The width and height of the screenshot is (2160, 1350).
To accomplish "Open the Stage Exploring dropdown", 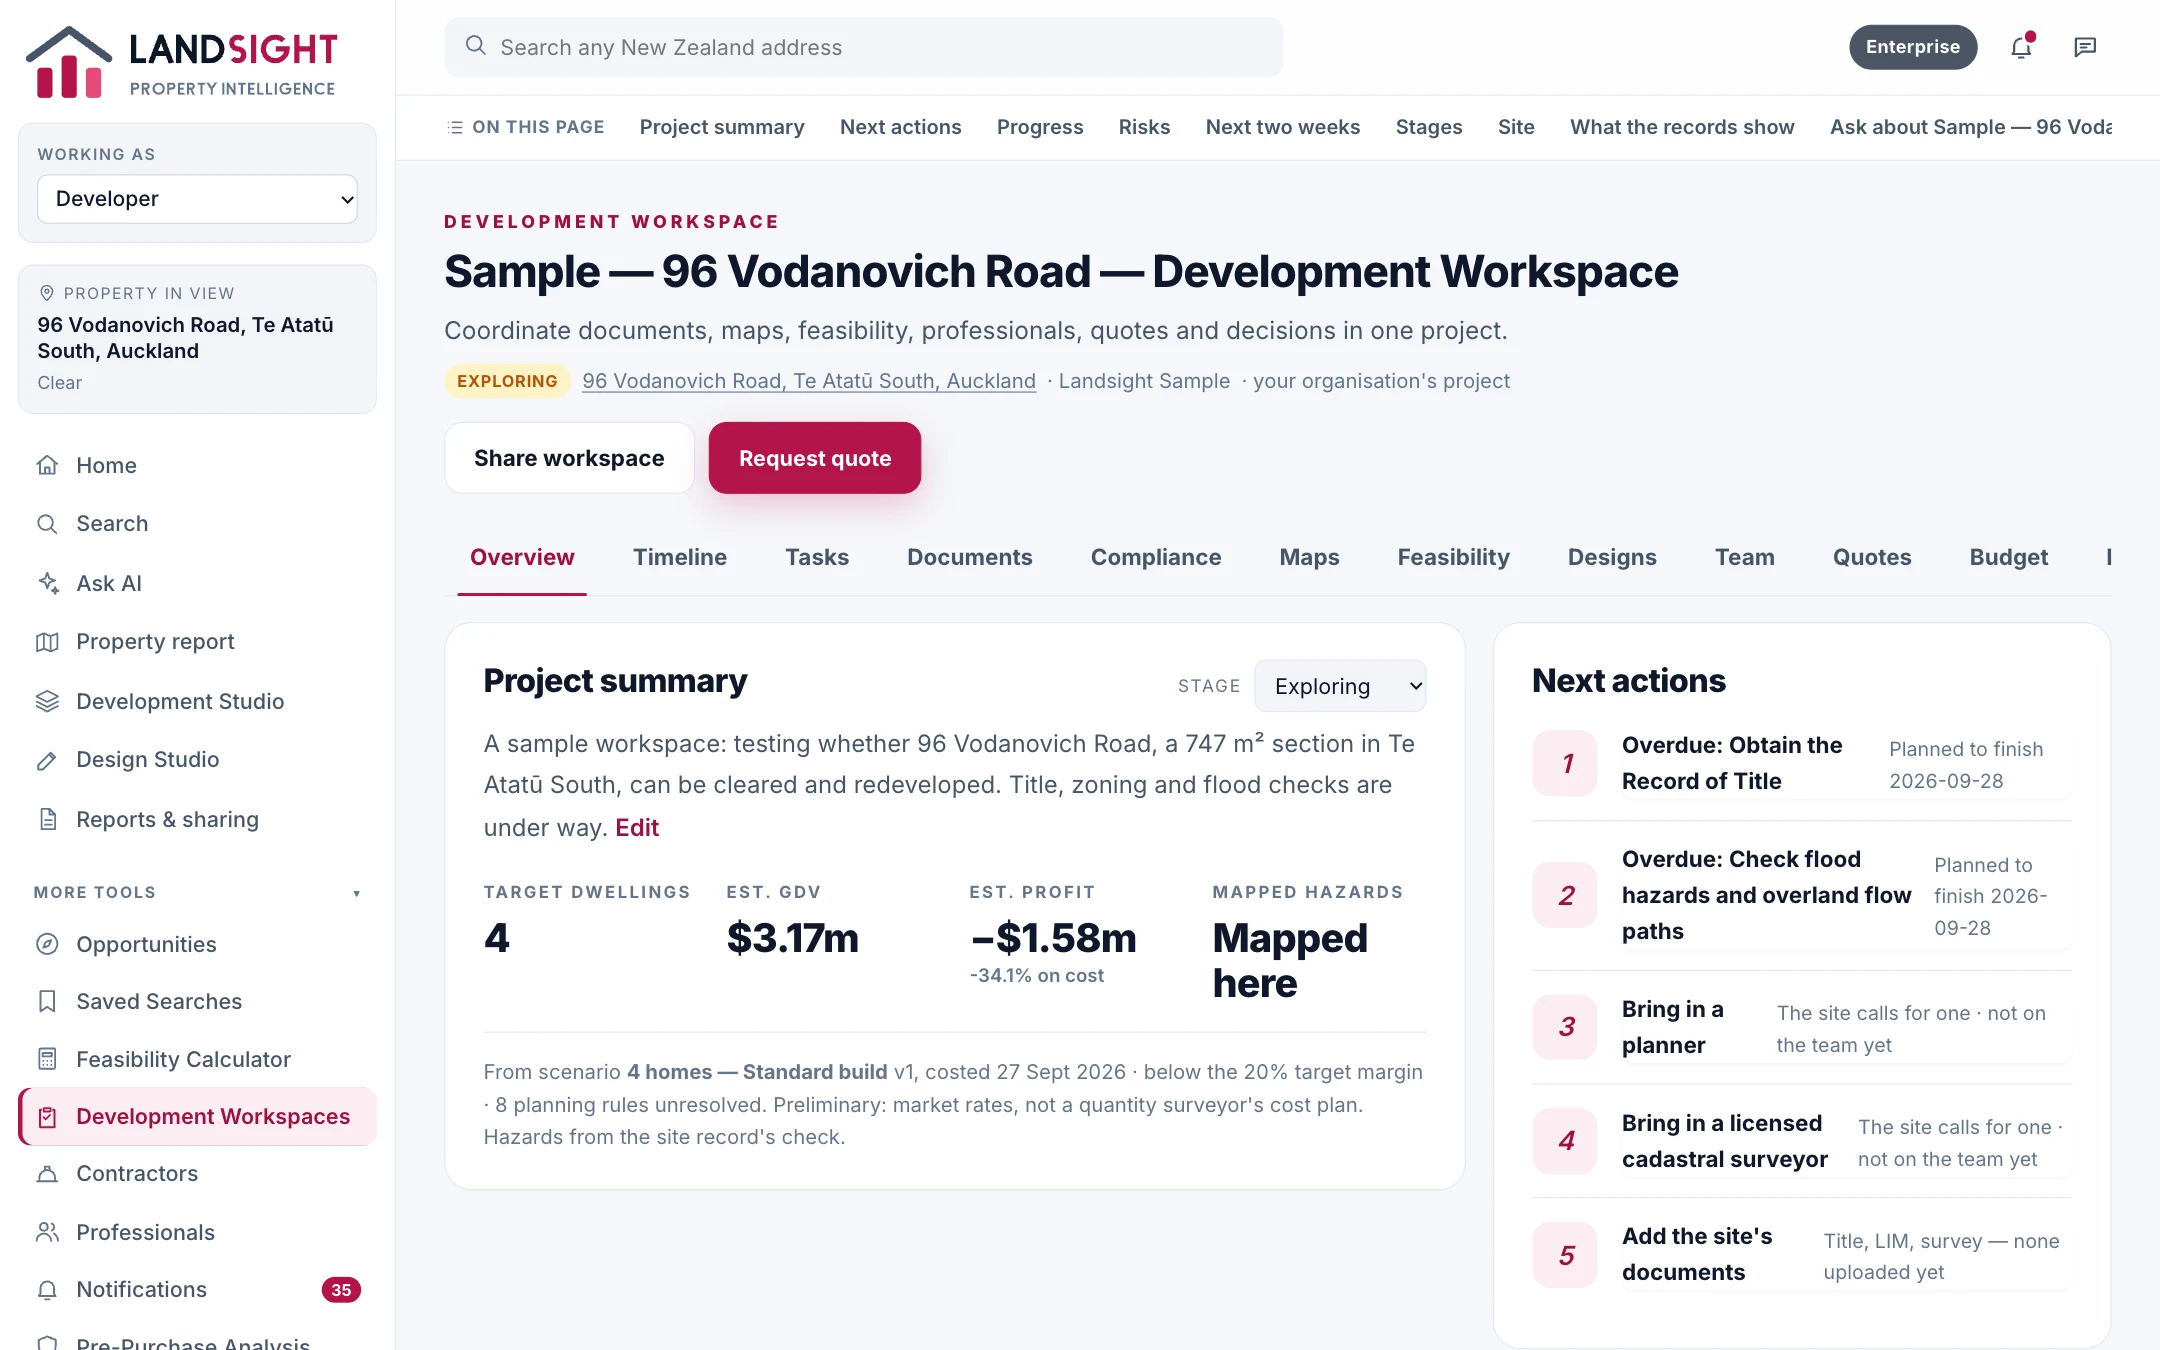I will (x=1340, y=686).
